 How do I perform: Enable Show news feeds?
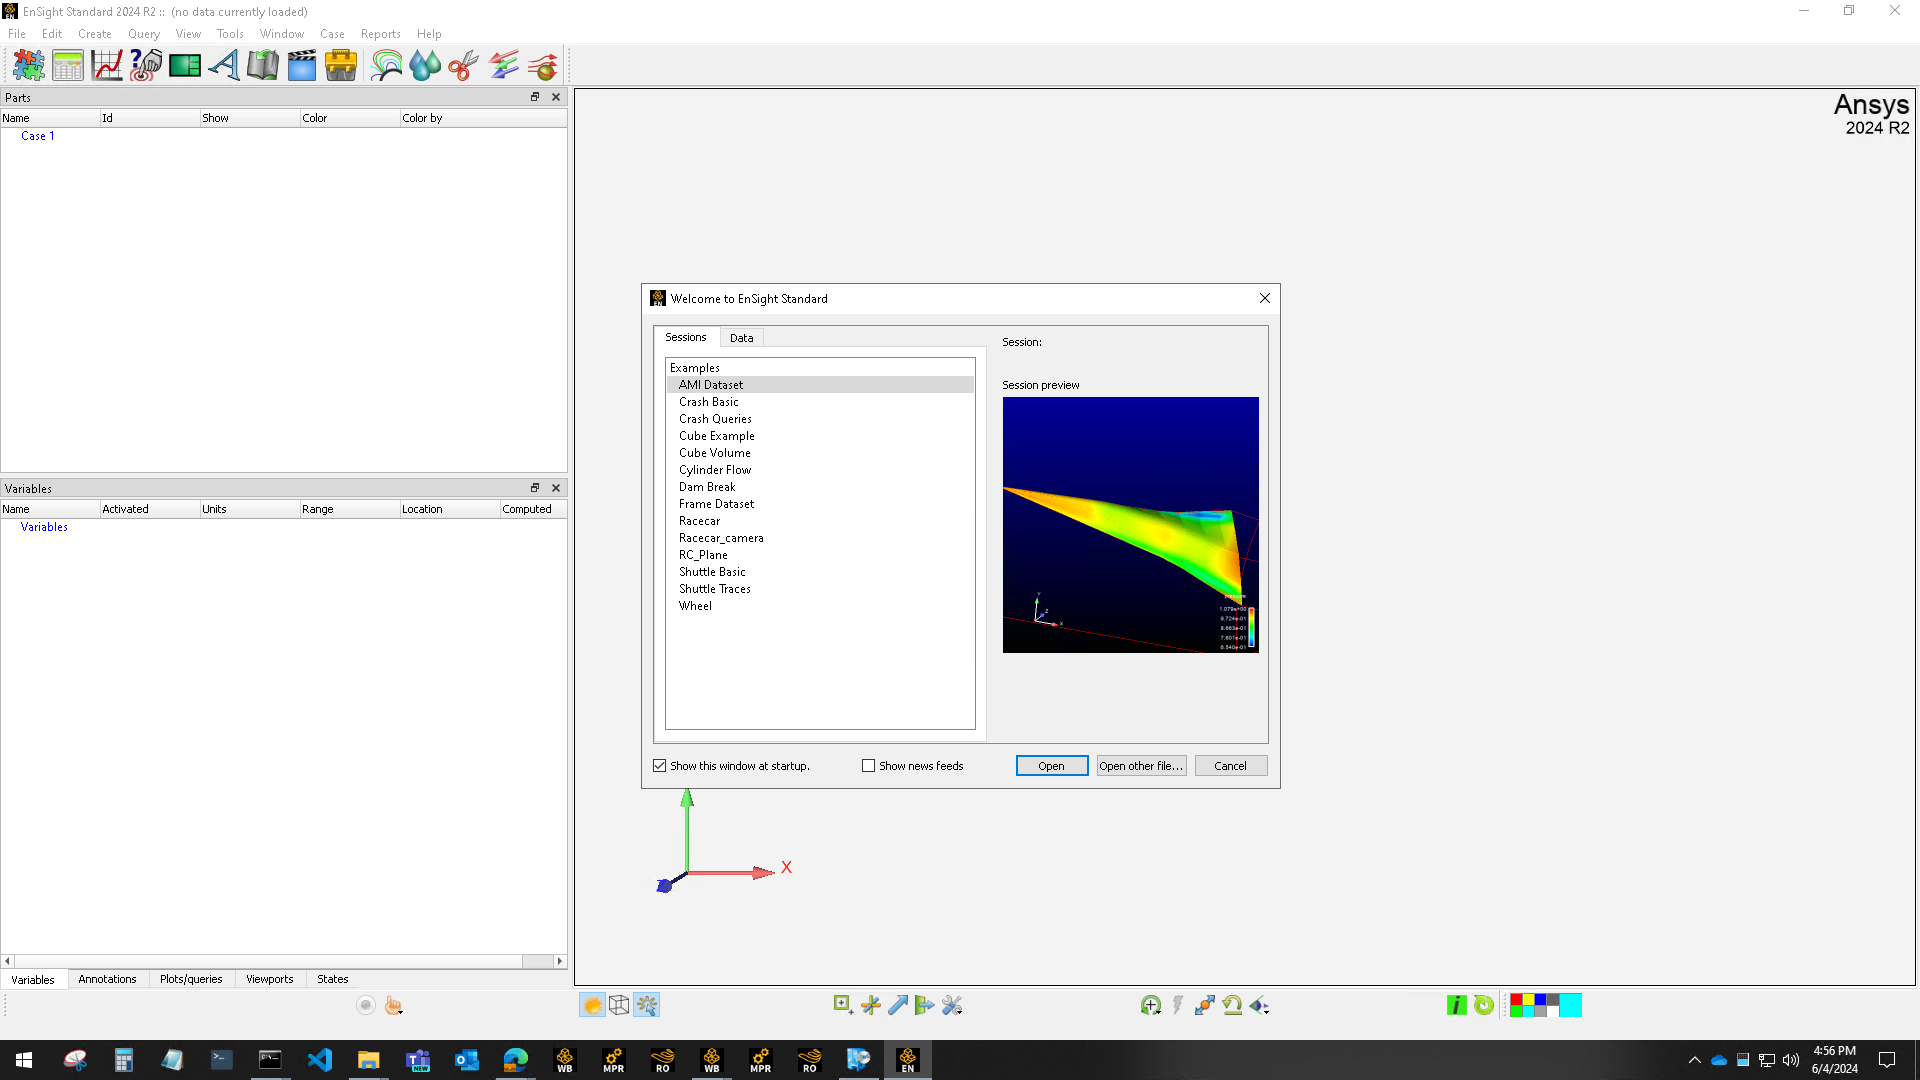point(869,765)
